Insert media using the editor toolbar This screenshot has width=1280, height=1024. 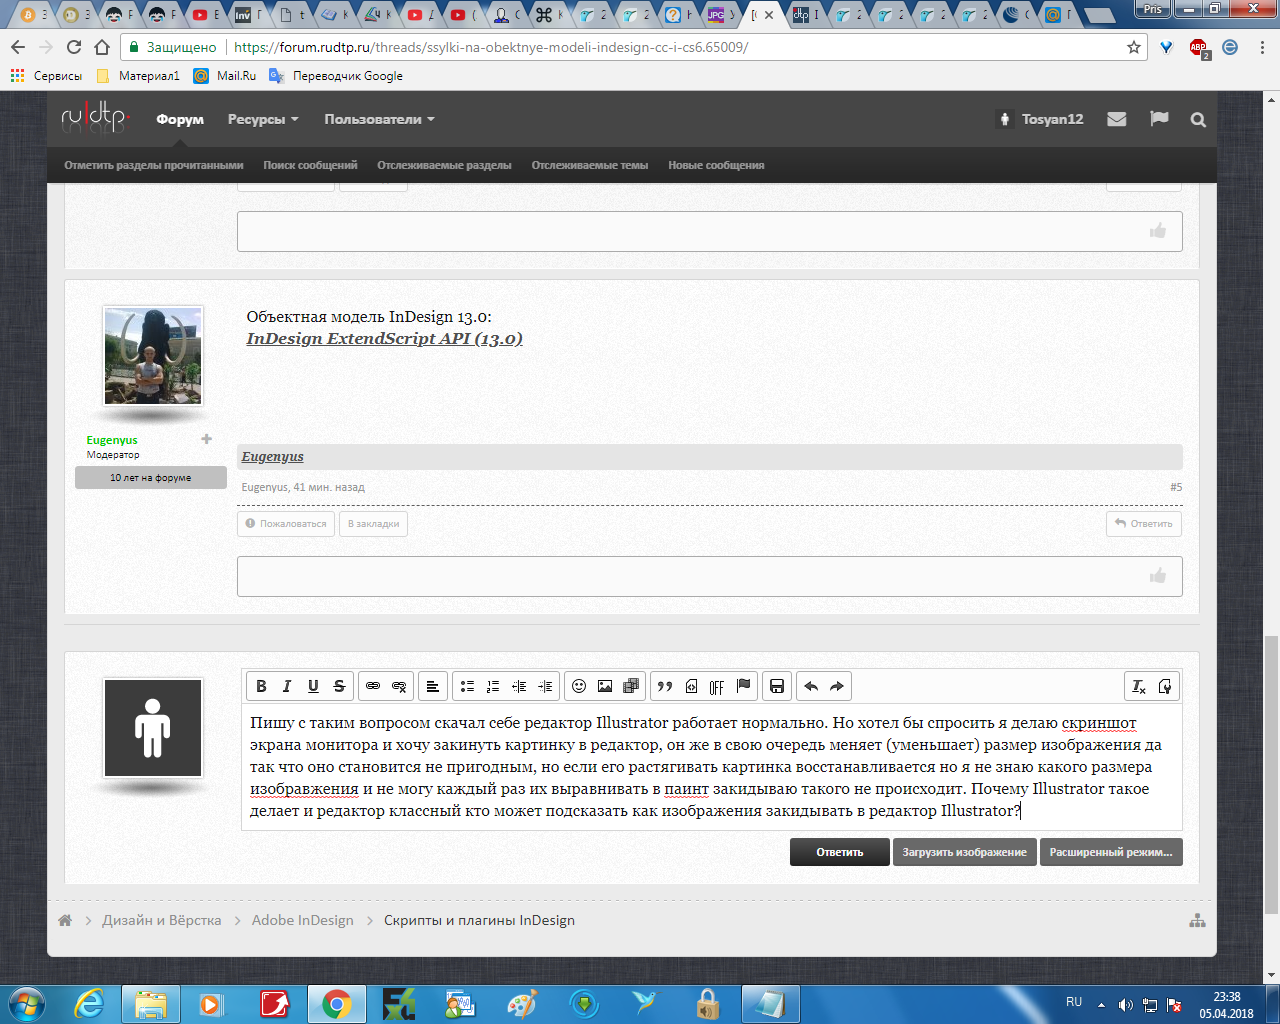tap(631, 686)
